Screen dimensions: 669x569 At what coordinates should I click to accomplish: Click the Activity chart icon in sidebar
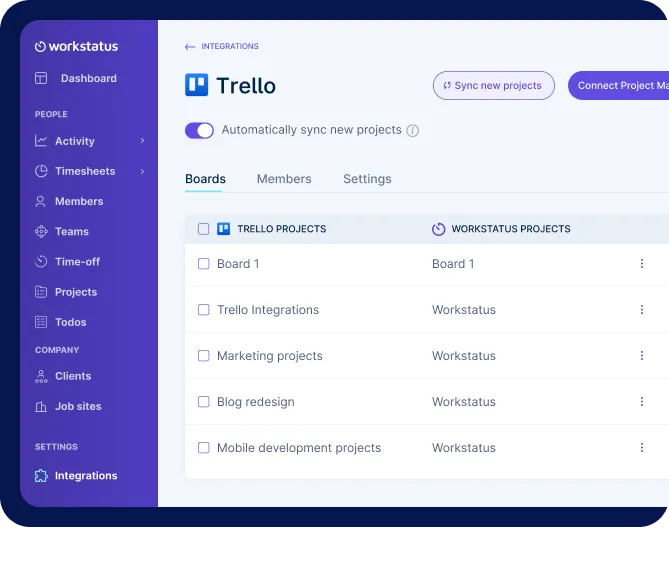[x=41, y=141]
